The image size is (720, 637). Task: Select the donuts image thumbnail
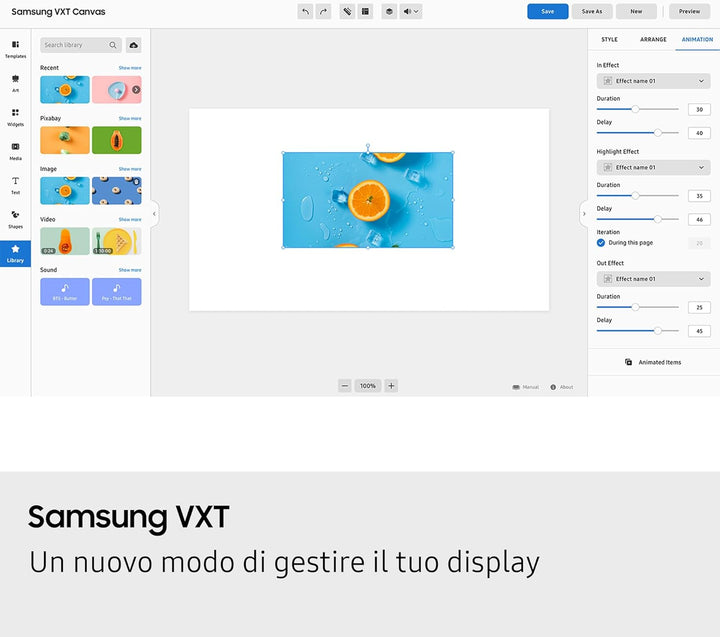tap(117, 191)
